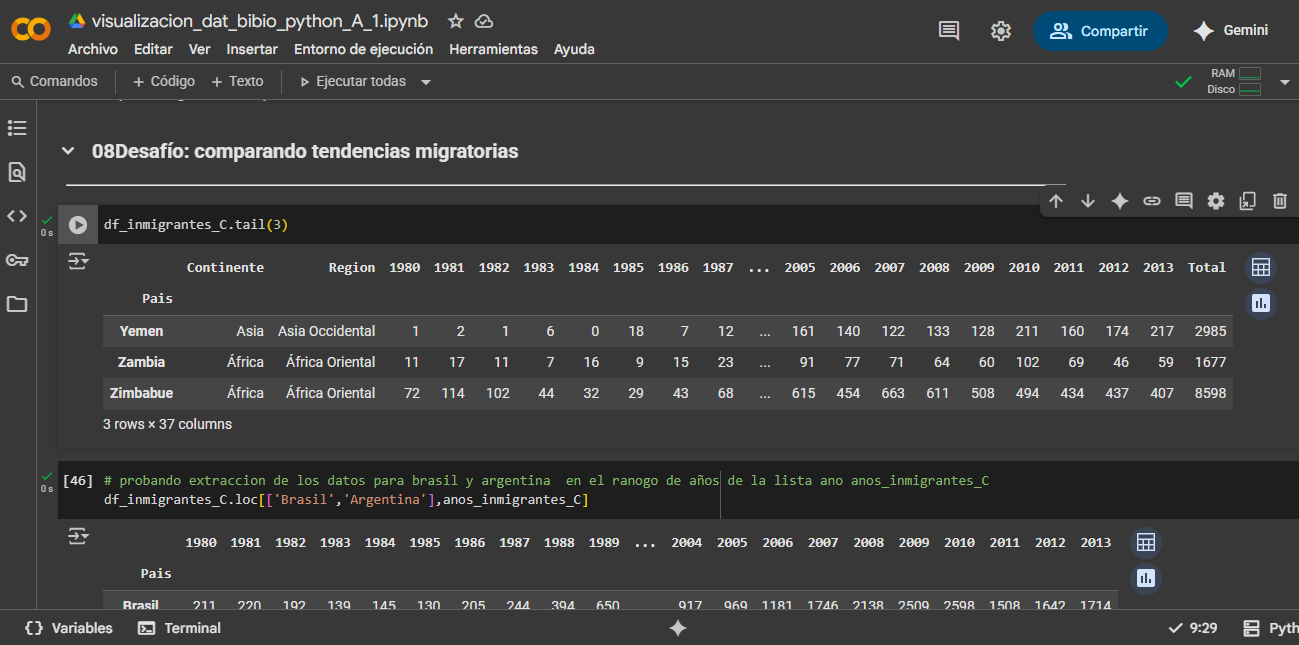1299x645 pixels.
Task: Click the total value 8598
Action: (x=1210, y=393)
